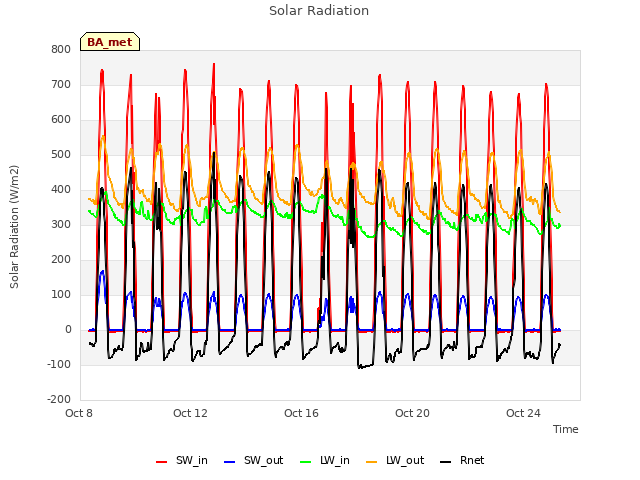Click the black Rnet legend swatch
Viewport: 640px width, 480px height.
[446, 462]
